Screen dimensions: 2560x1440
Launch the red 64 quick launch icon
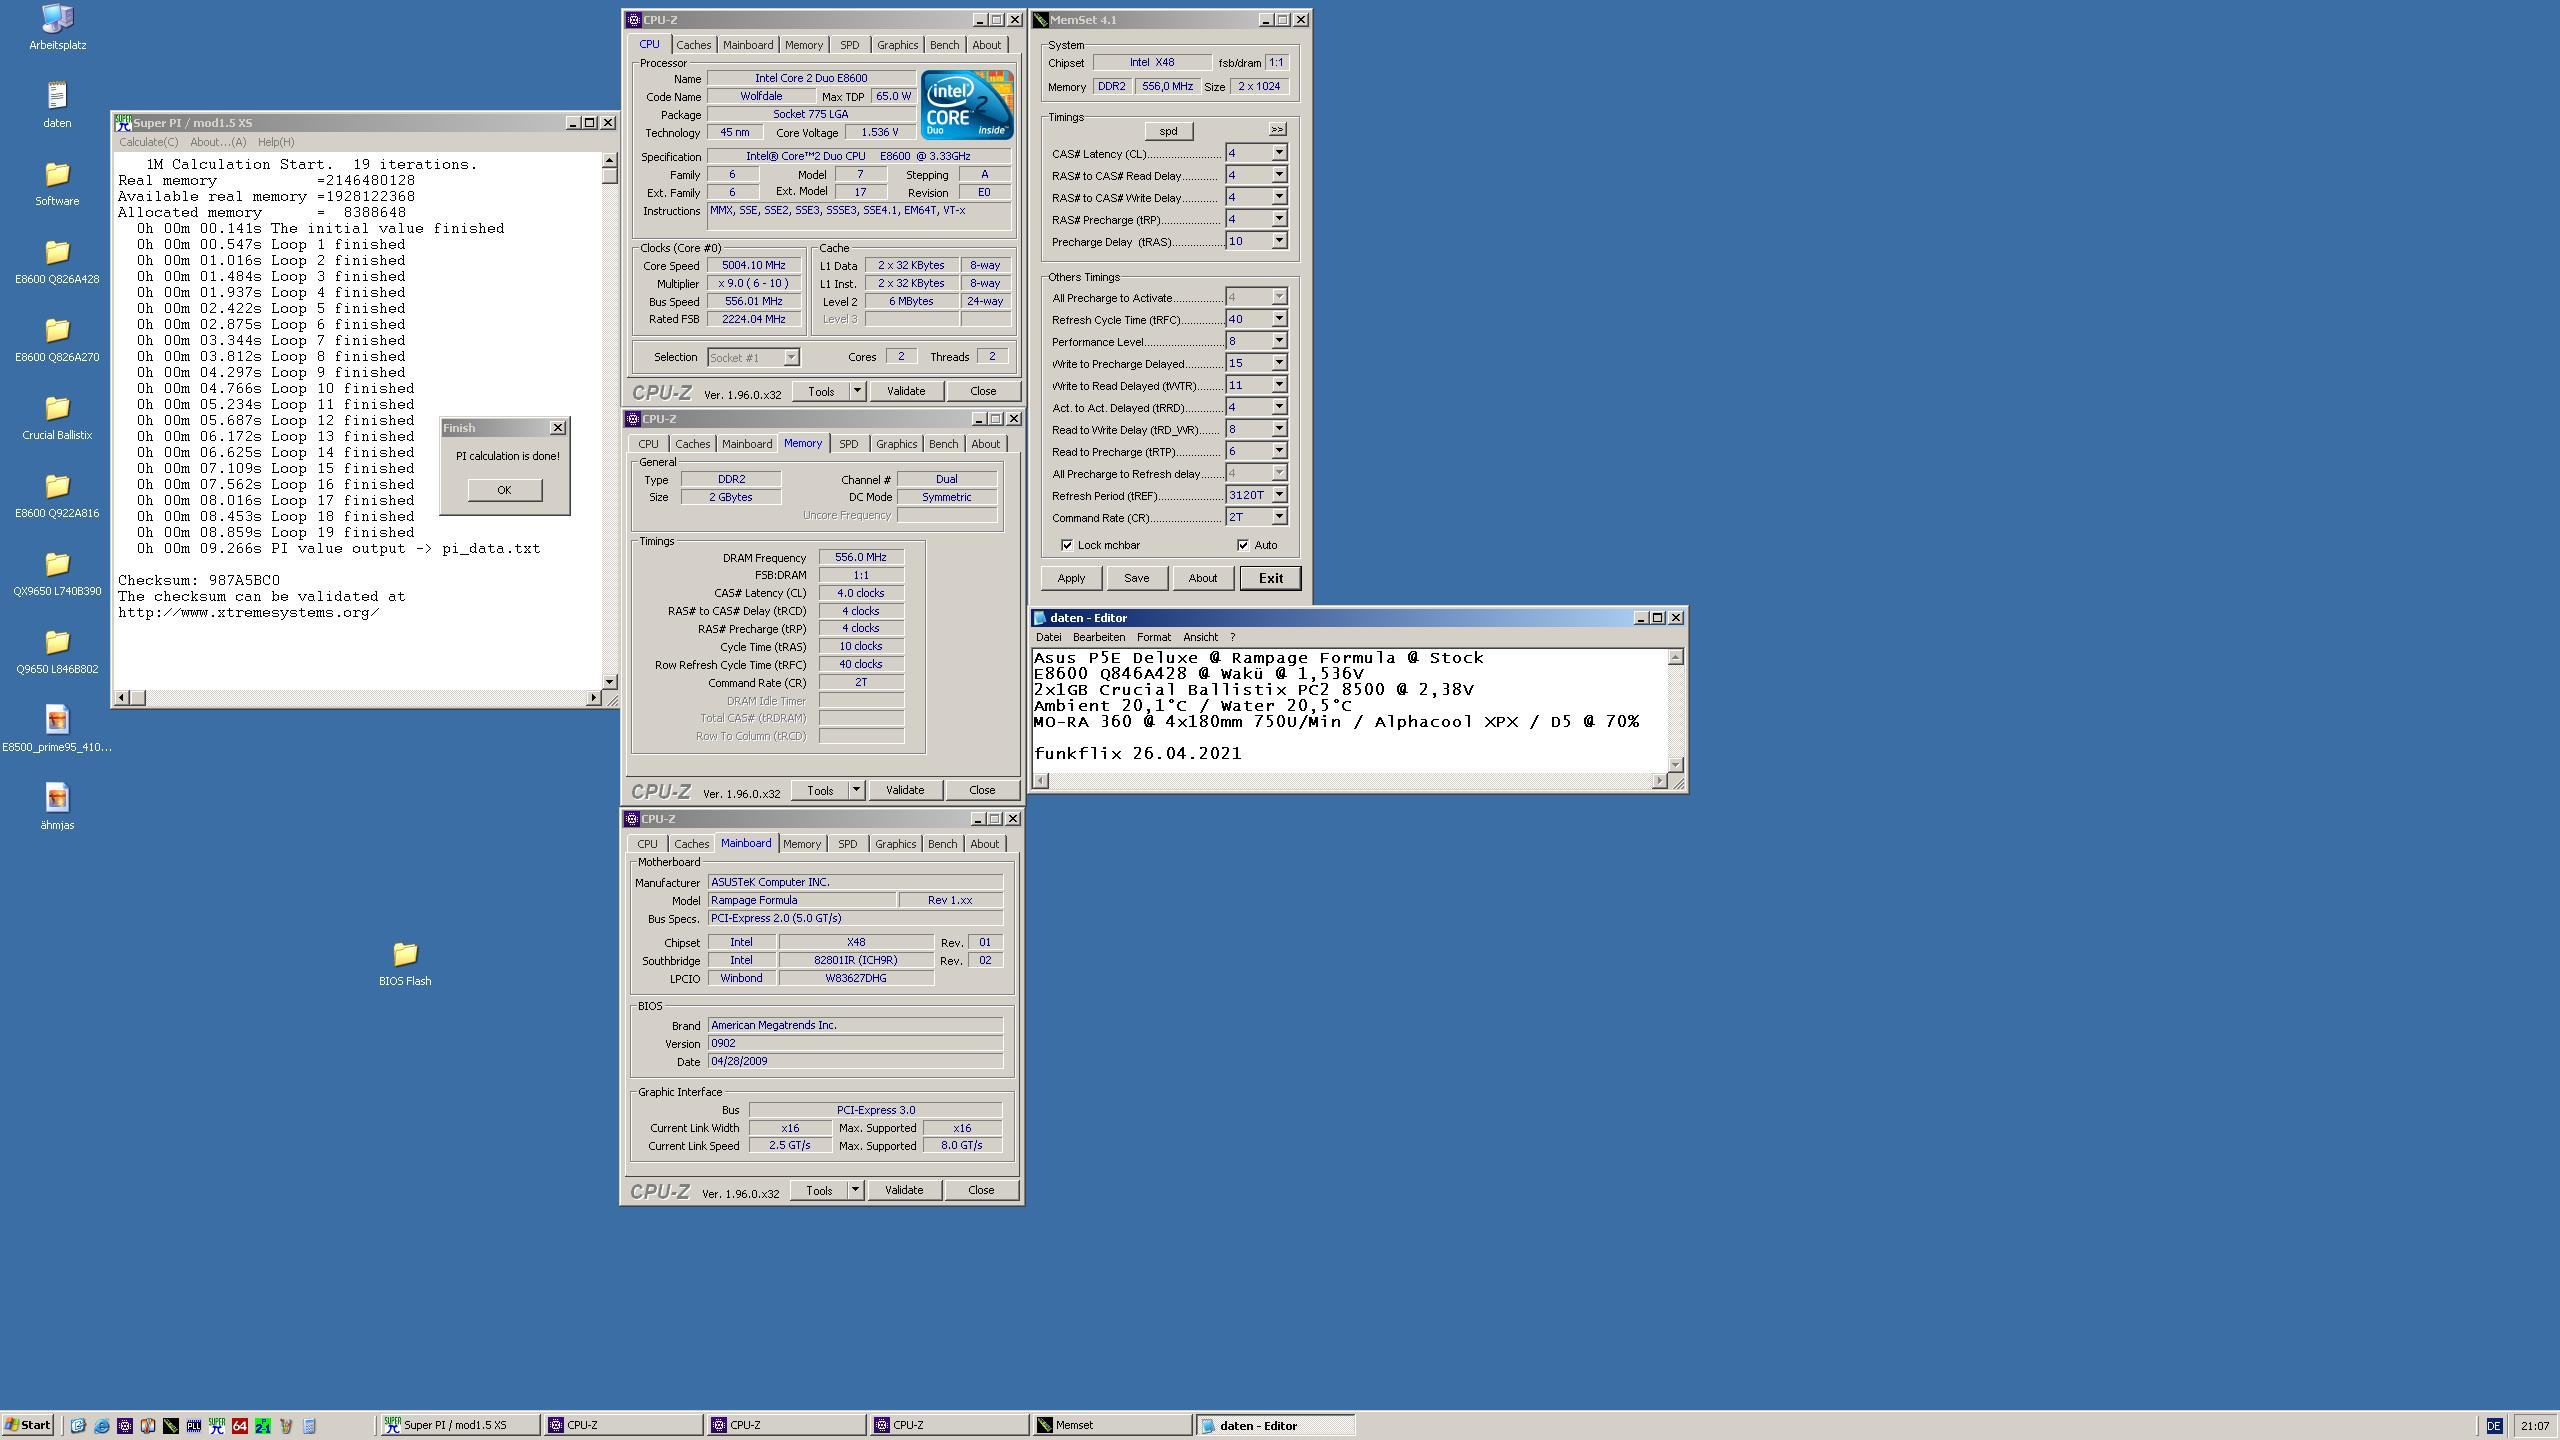239,1426
